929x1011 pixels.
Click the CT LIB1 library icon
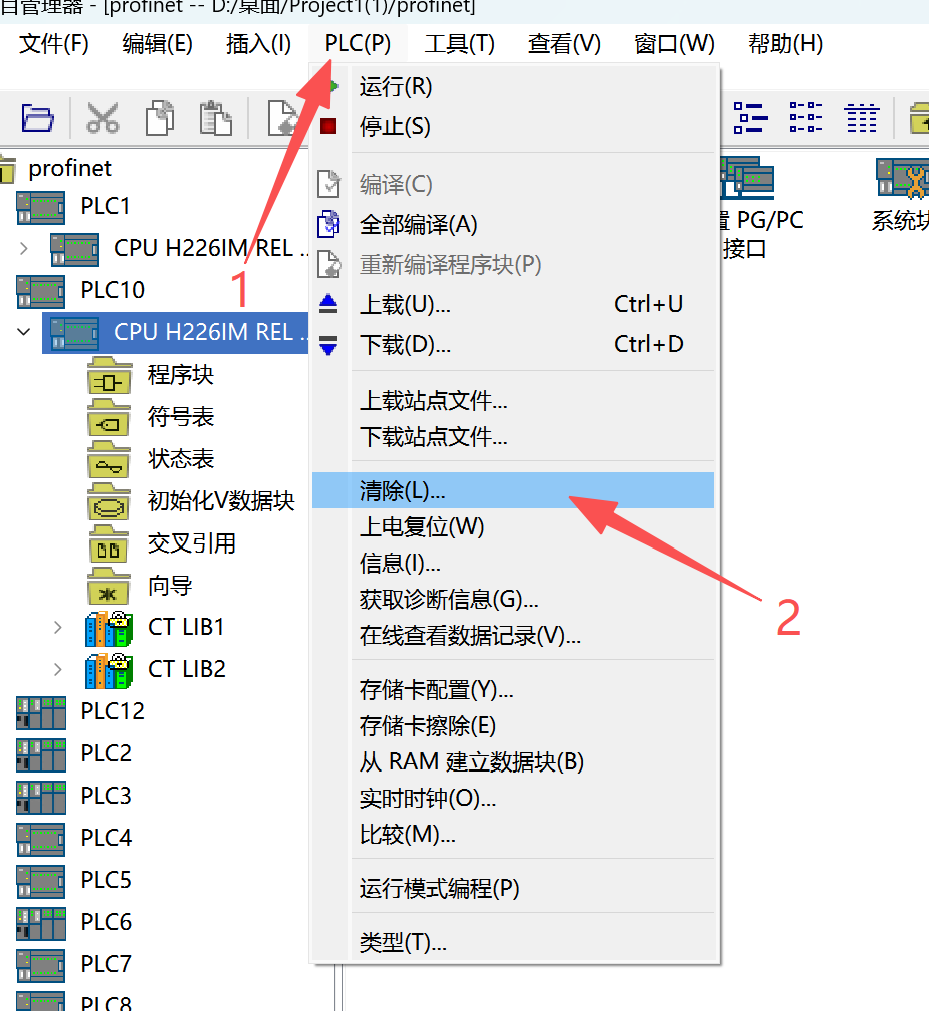pos(109,629)
